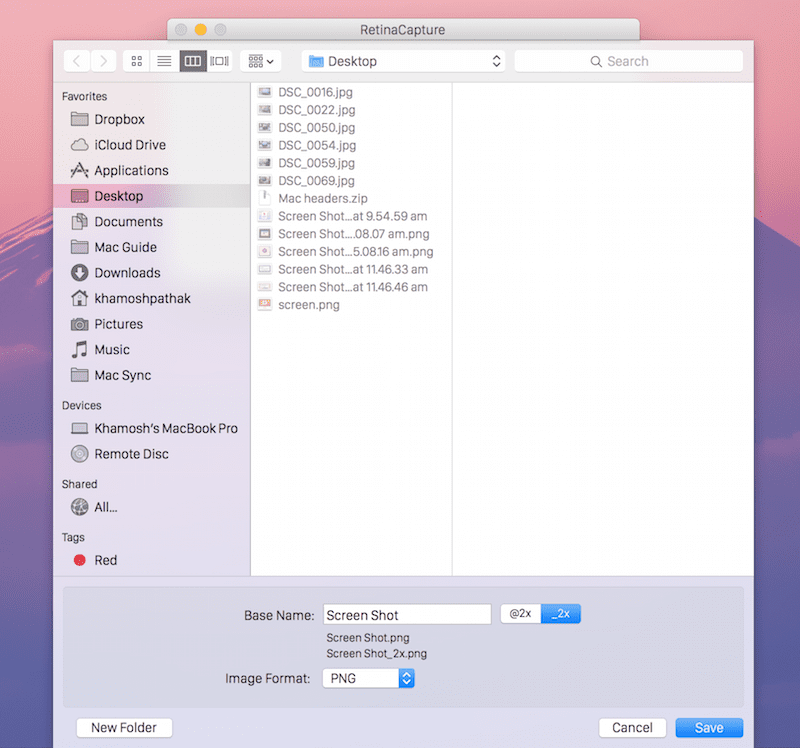
Task: Open Downloads in the sidebar
Action: (151, 273)
